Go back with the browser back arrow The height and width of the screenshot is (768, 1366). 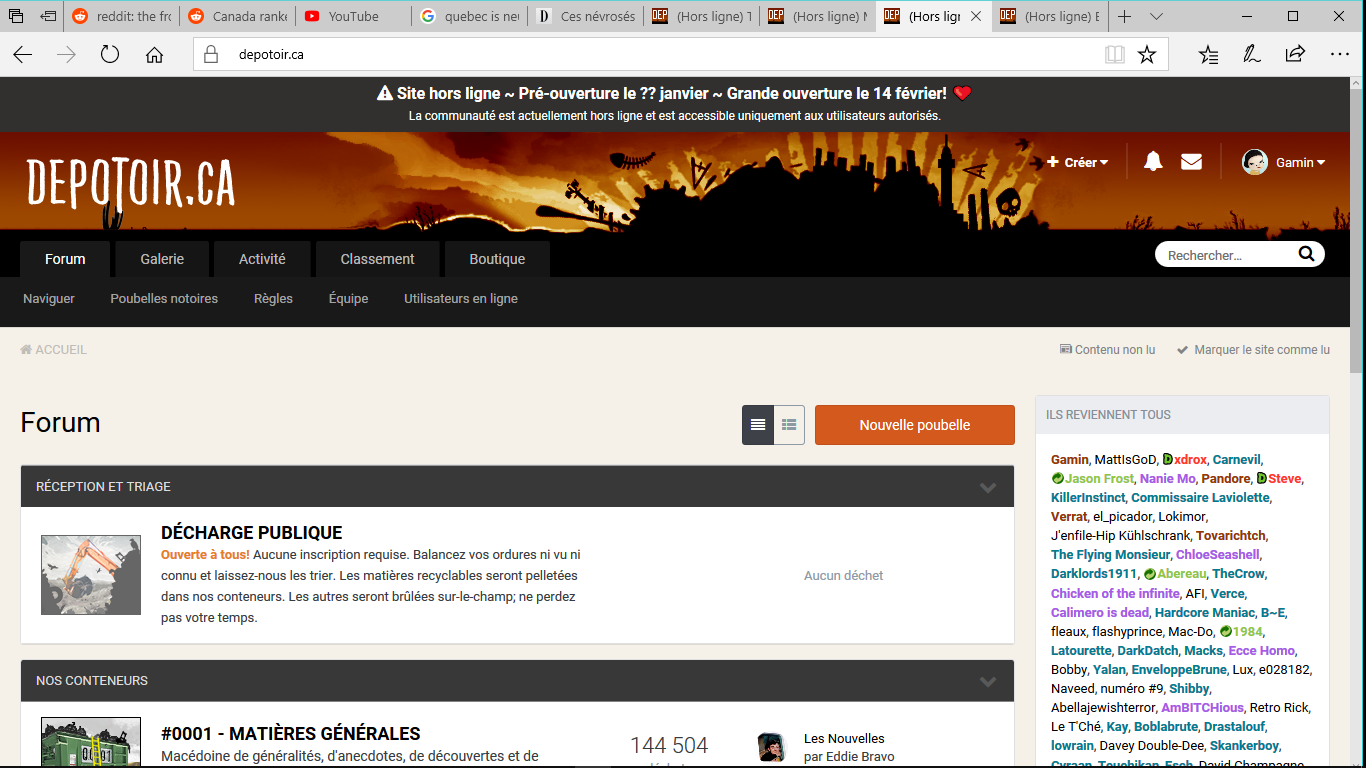pos(22,55)
